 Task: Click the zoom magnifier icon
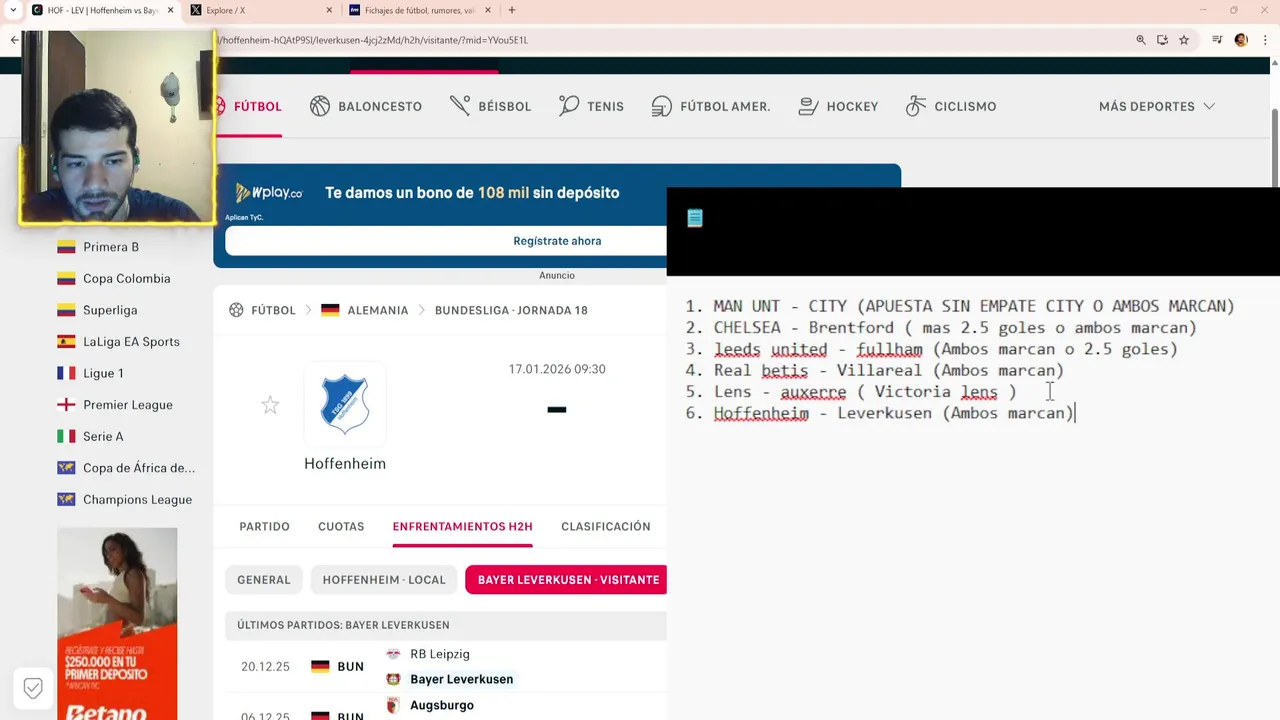point(1141,40)
